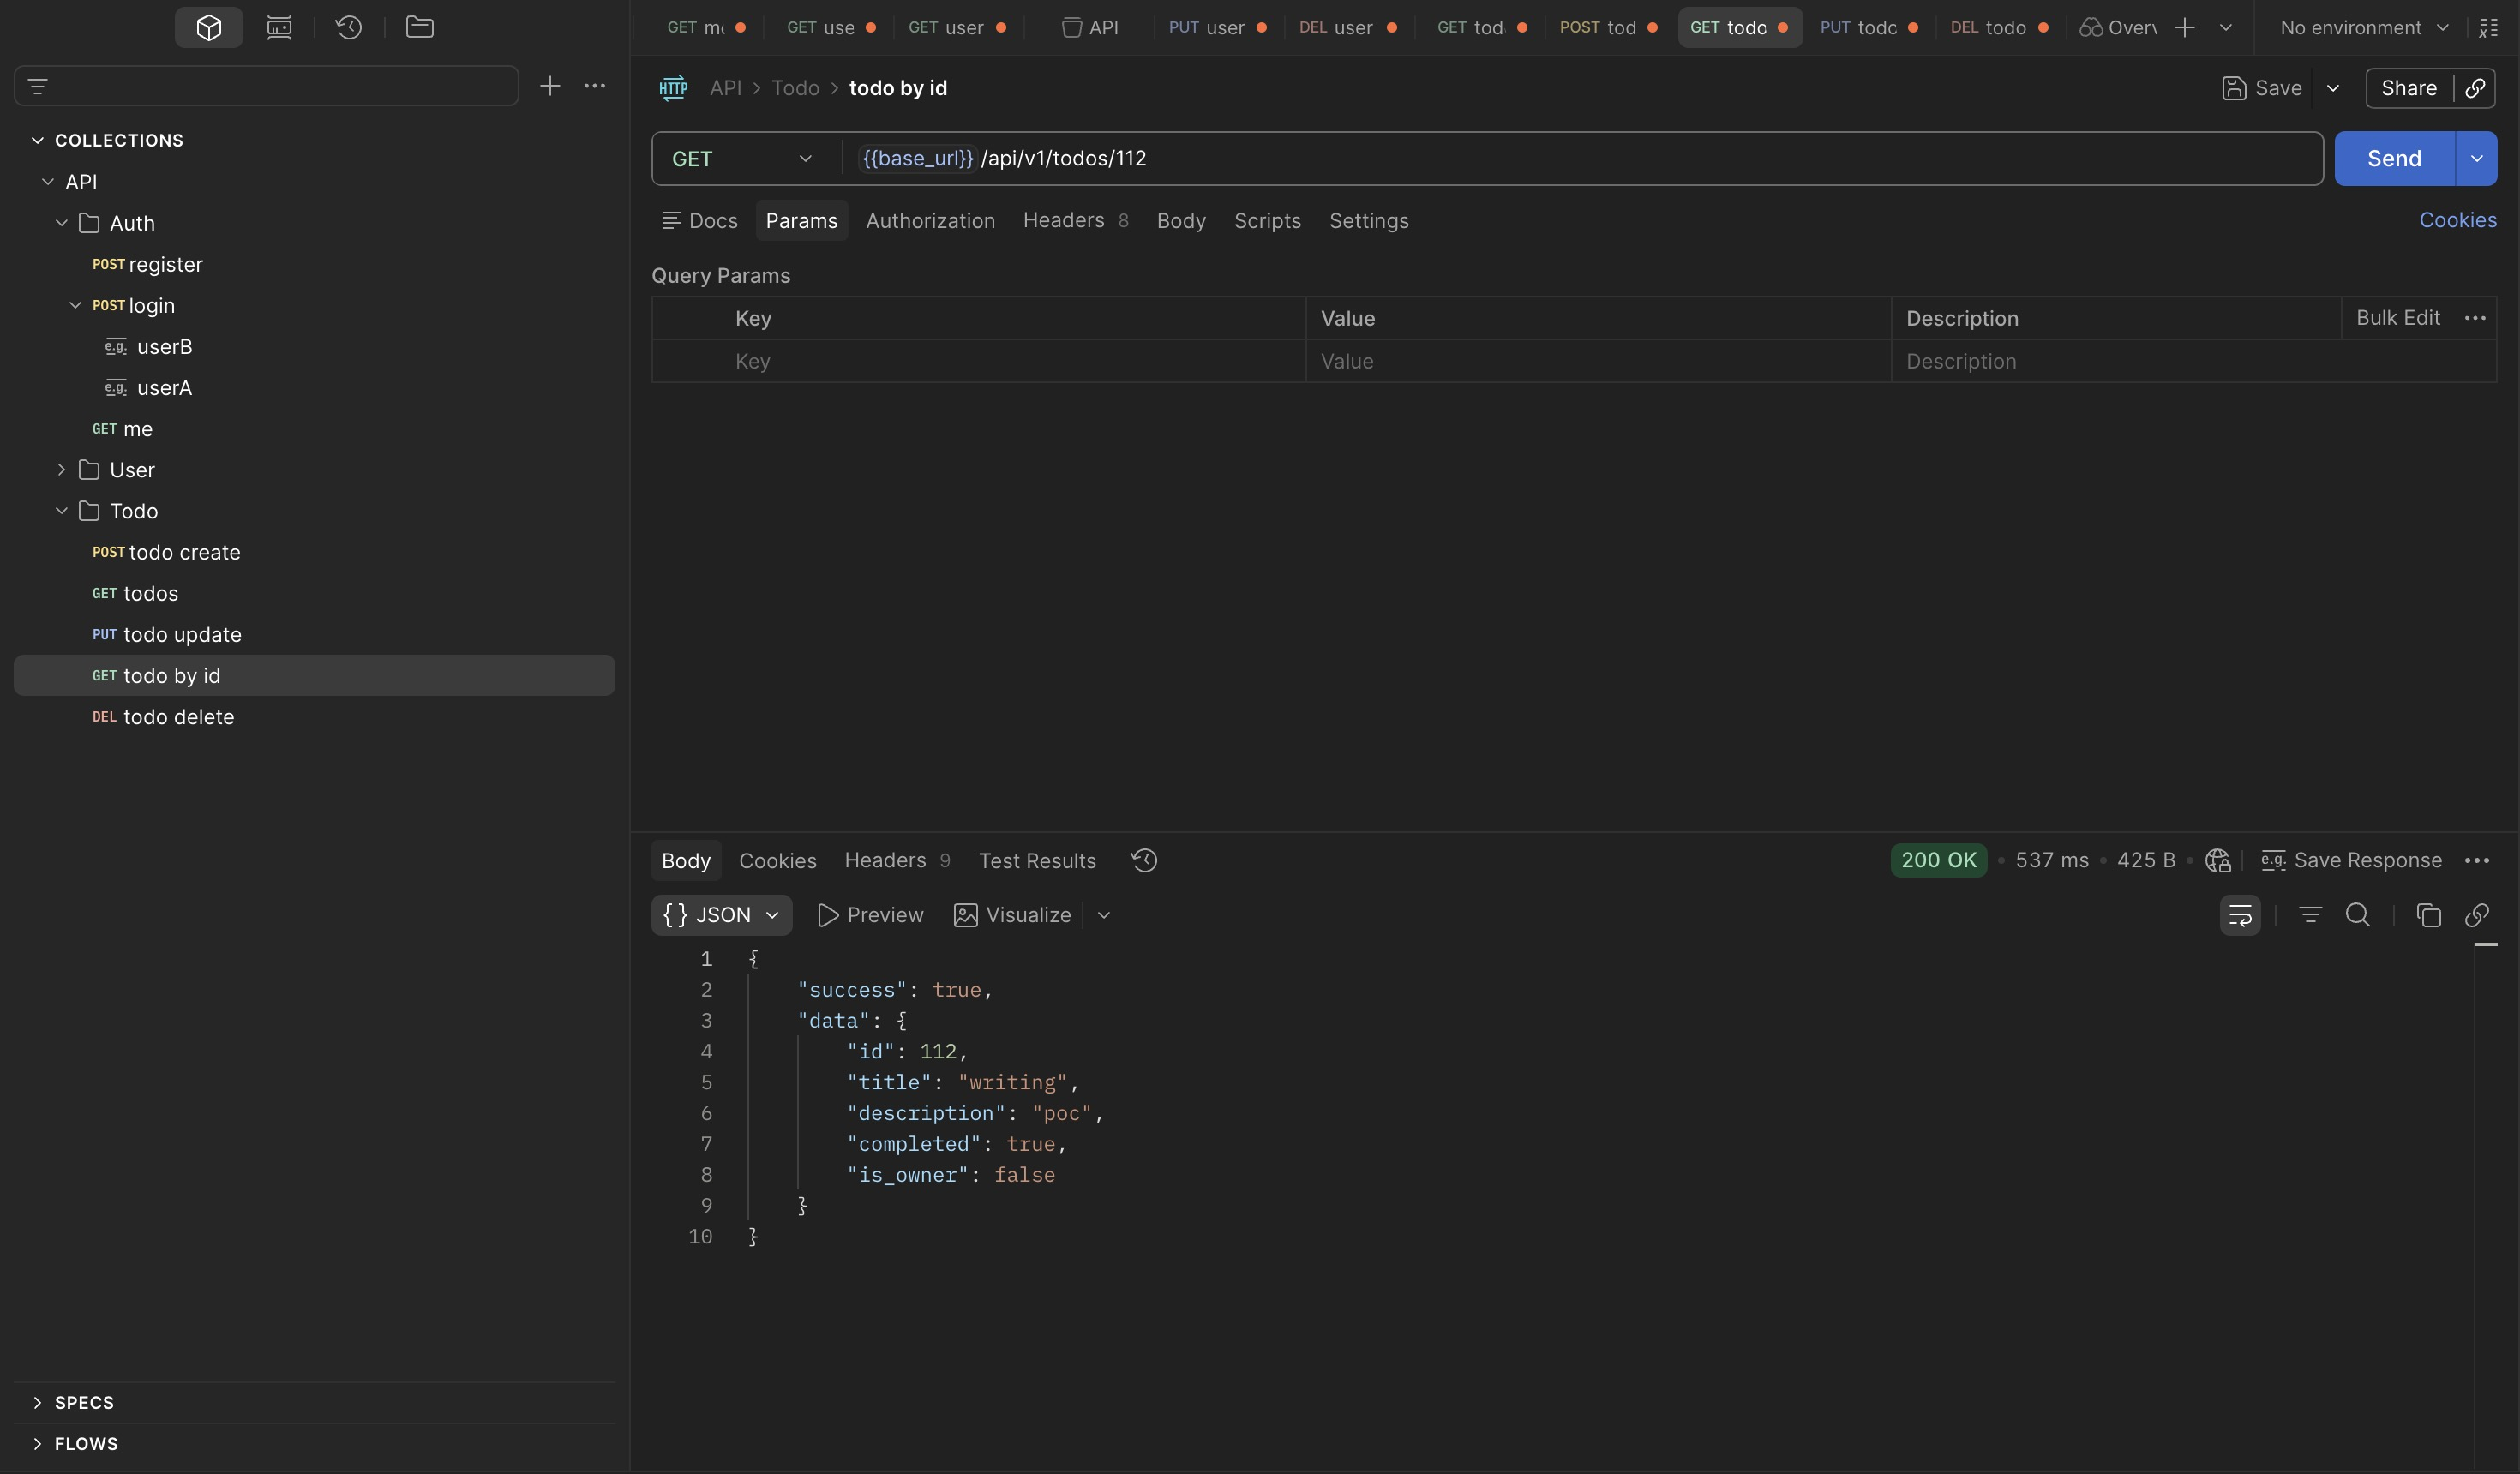Open query params more options ellipsis

(x=2476, y=318)
